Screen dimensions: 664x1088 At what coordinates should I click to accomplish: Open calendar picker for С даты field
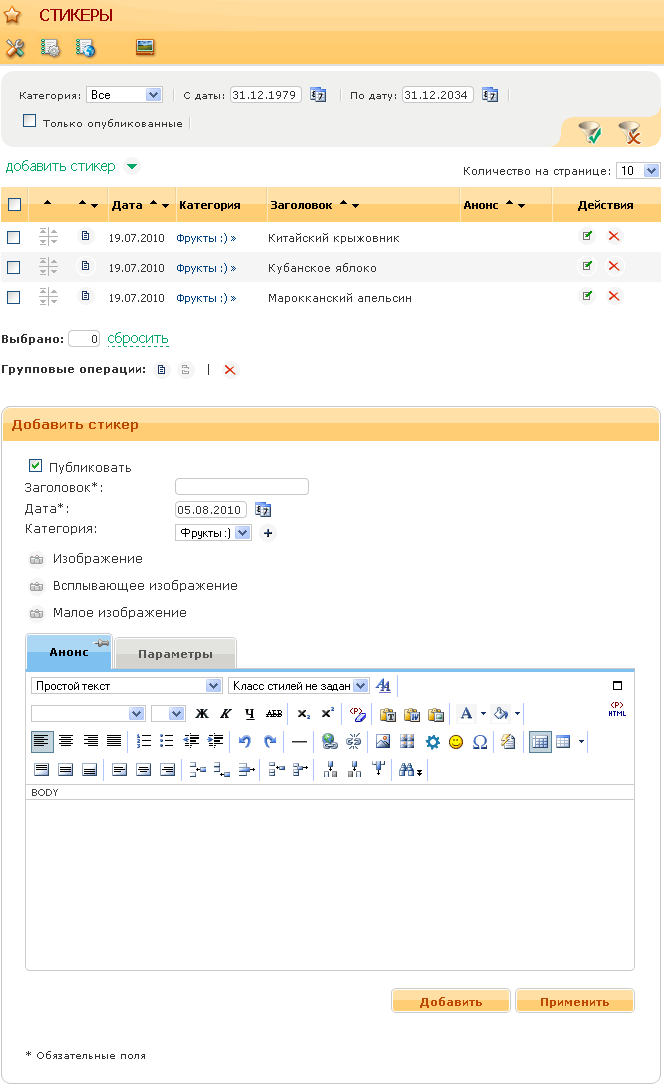[318, 95]
